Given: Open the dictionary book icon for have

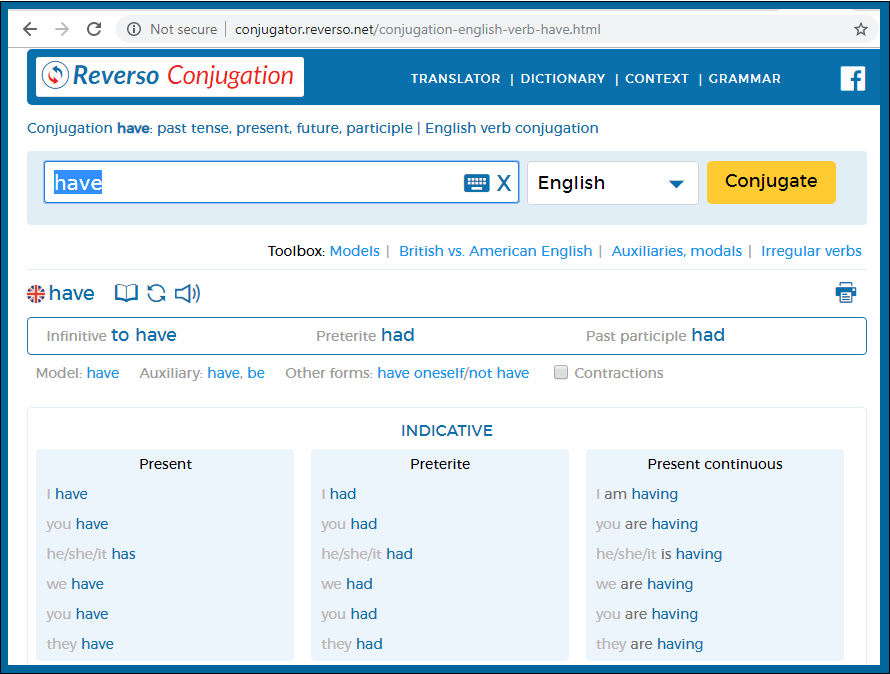Looking at the screenshot, I should [126, 293].
